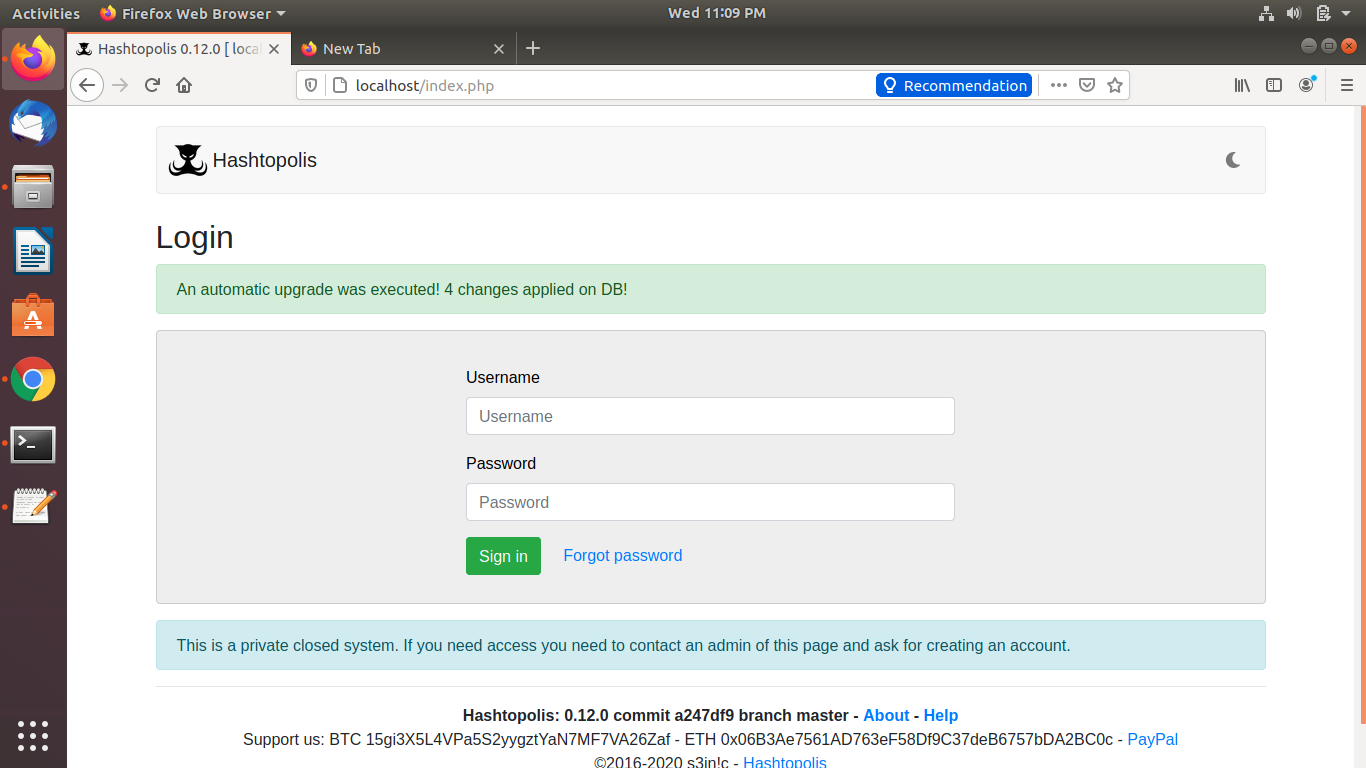Screen dimensions: 1366x768
Task: Focus the Password input field
Action: 710,502
